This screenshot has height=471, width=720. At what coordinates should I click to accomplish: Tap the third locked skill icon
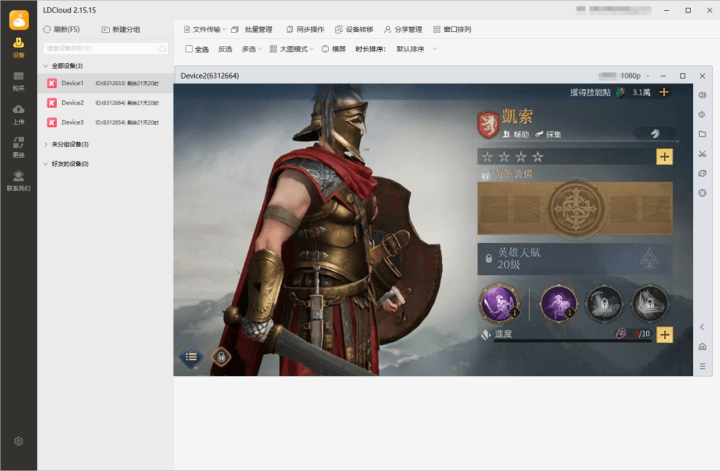point(604,303)
